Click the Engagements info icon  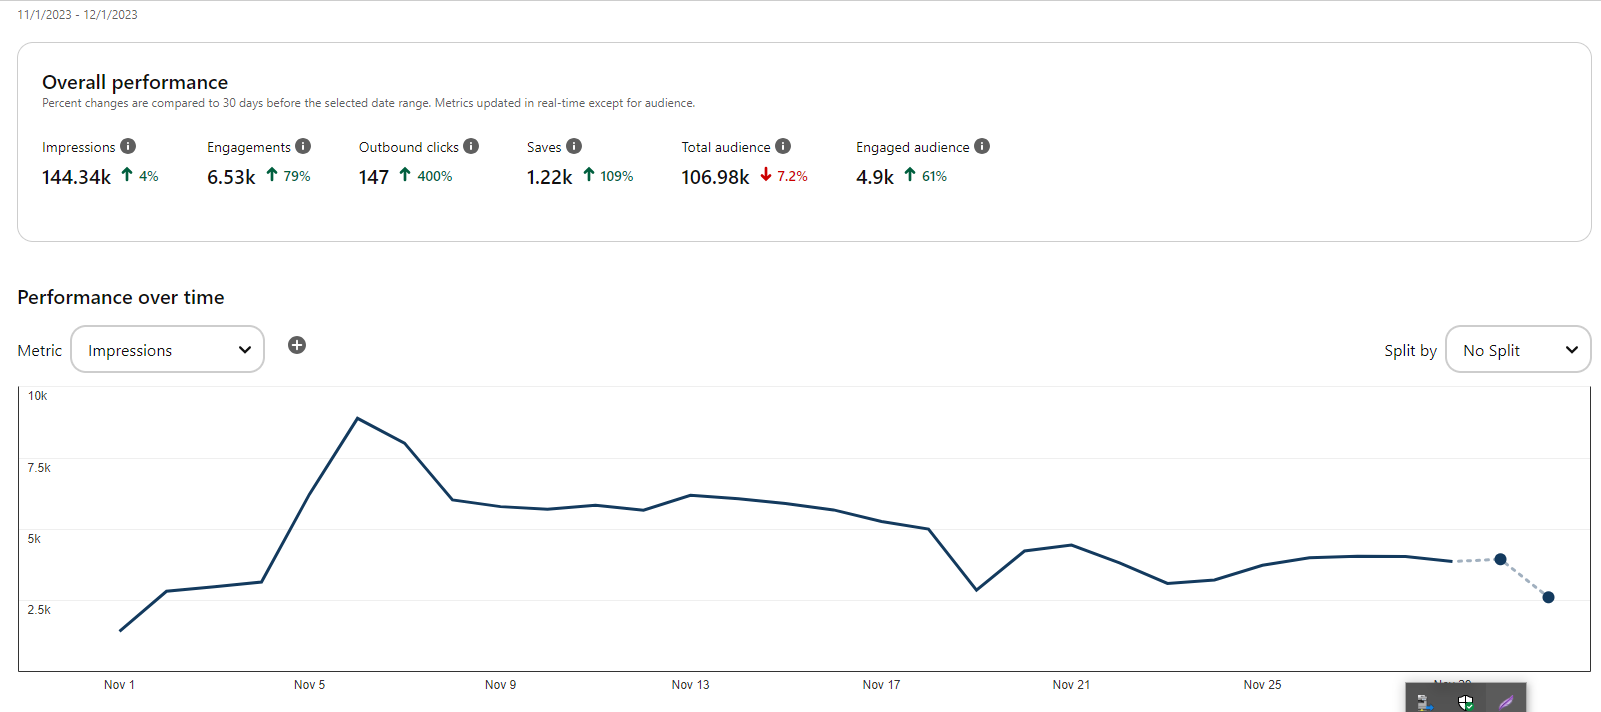click(x=303, y=146)
